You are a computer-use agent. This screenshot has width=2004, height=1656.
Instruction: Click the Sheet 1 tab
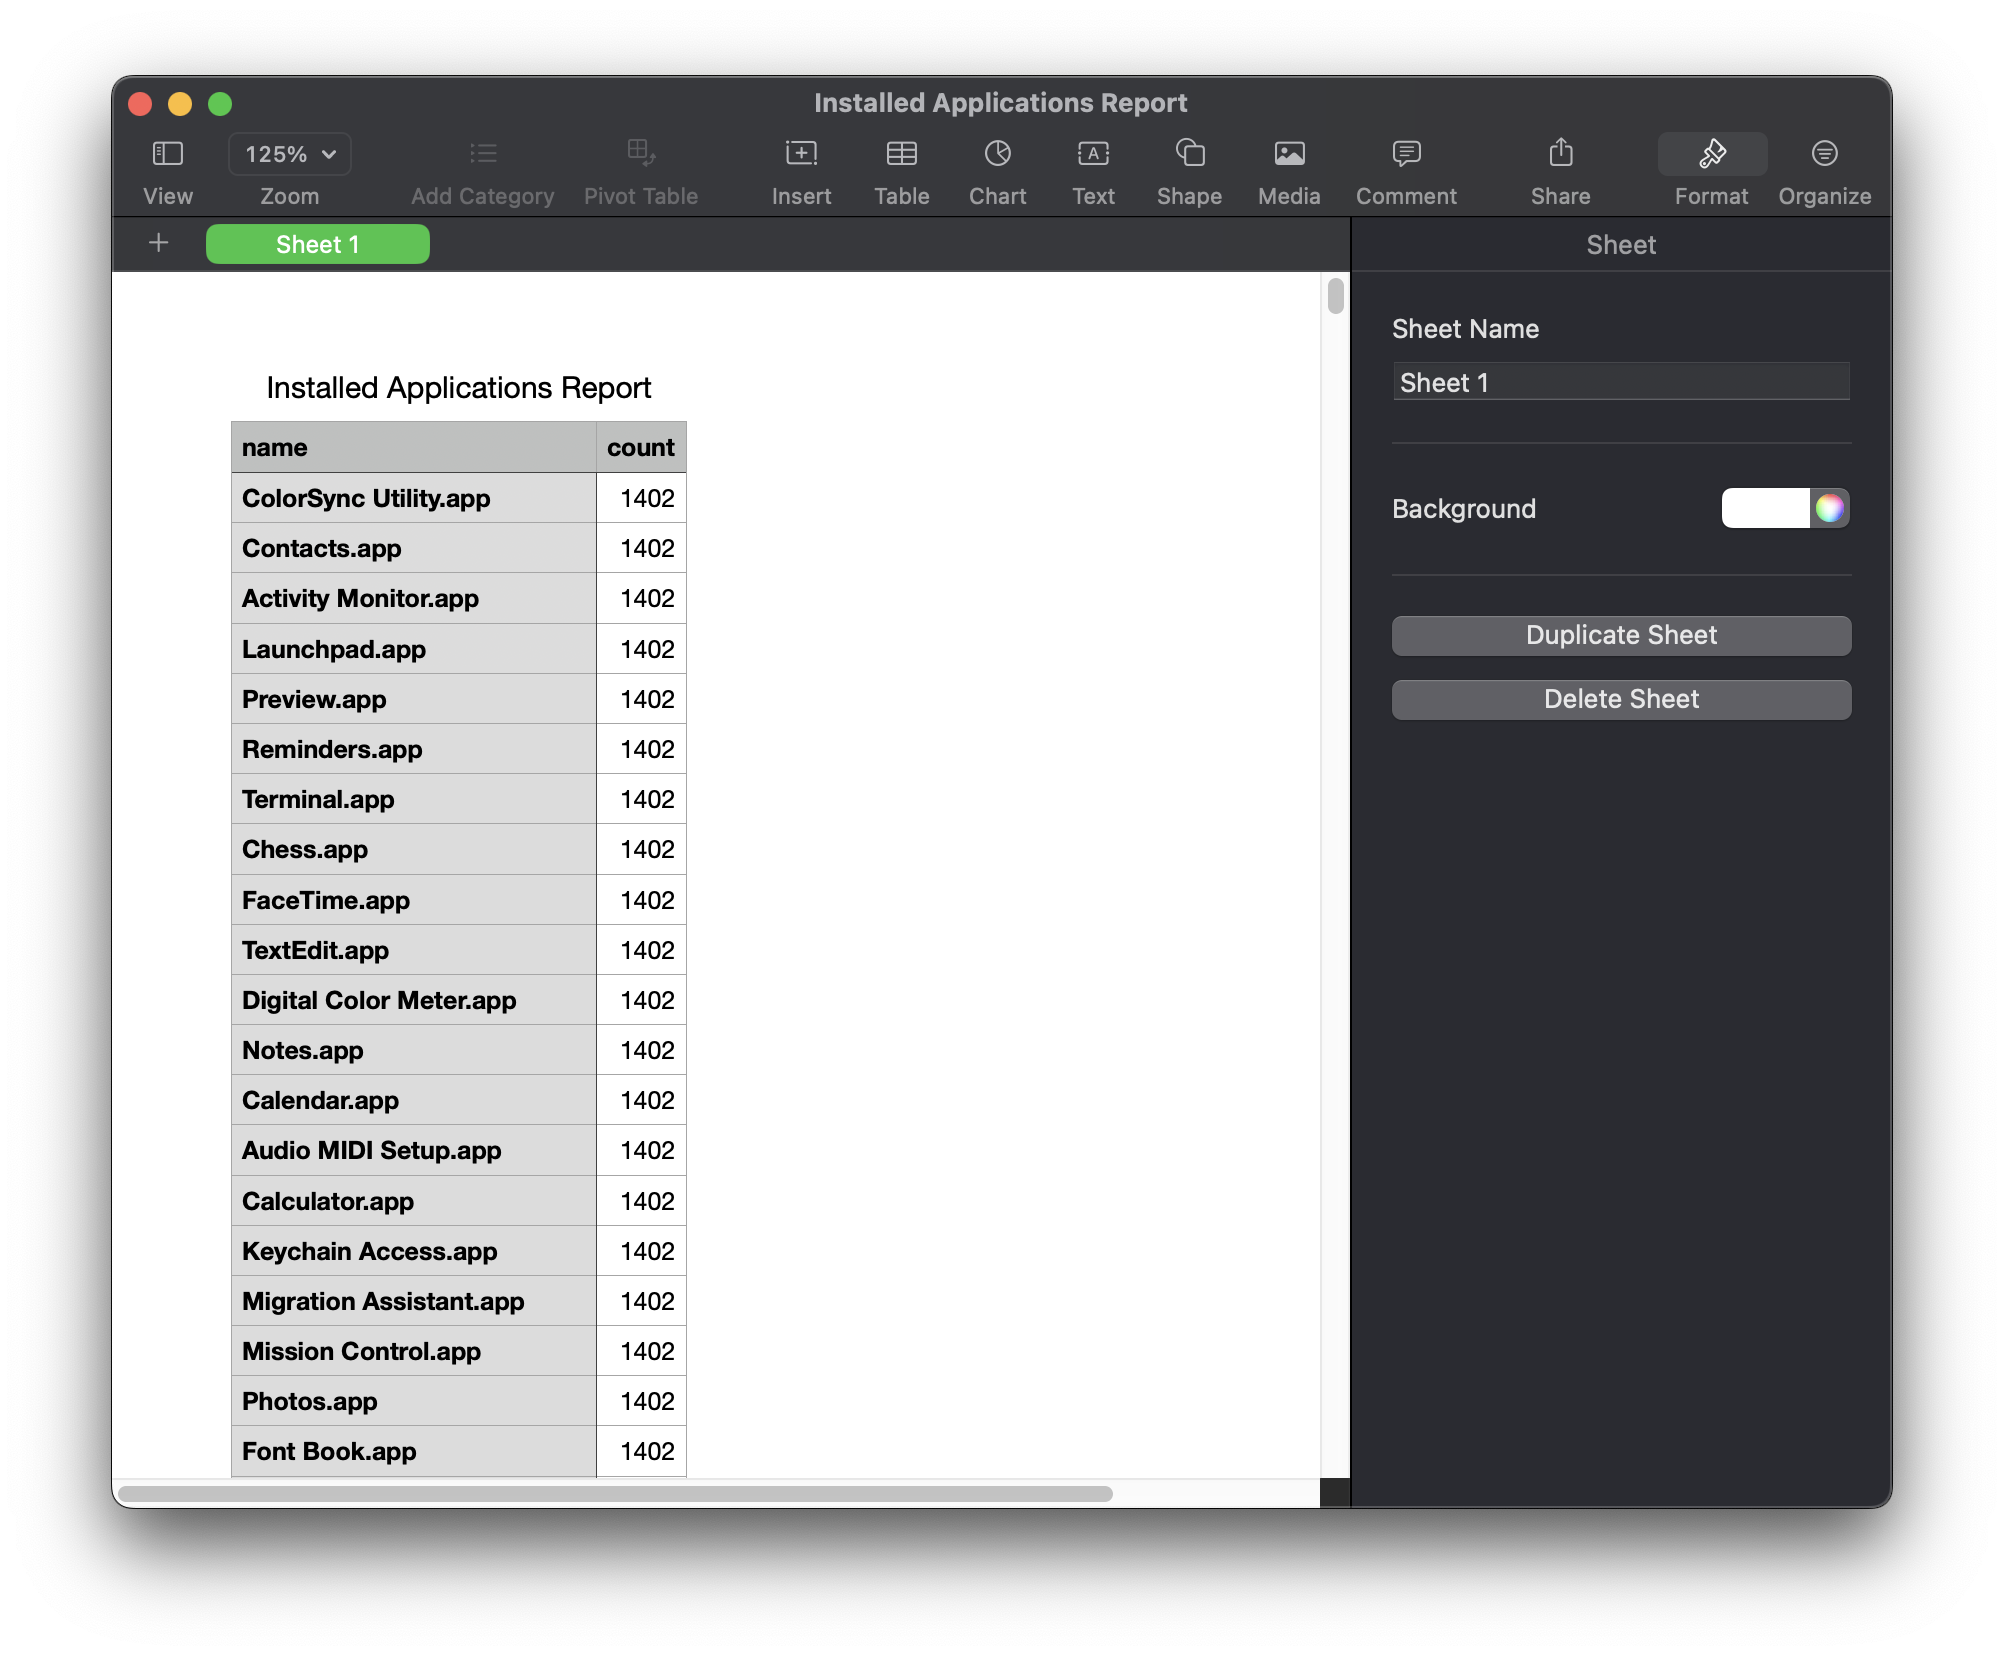click(318, 243)
